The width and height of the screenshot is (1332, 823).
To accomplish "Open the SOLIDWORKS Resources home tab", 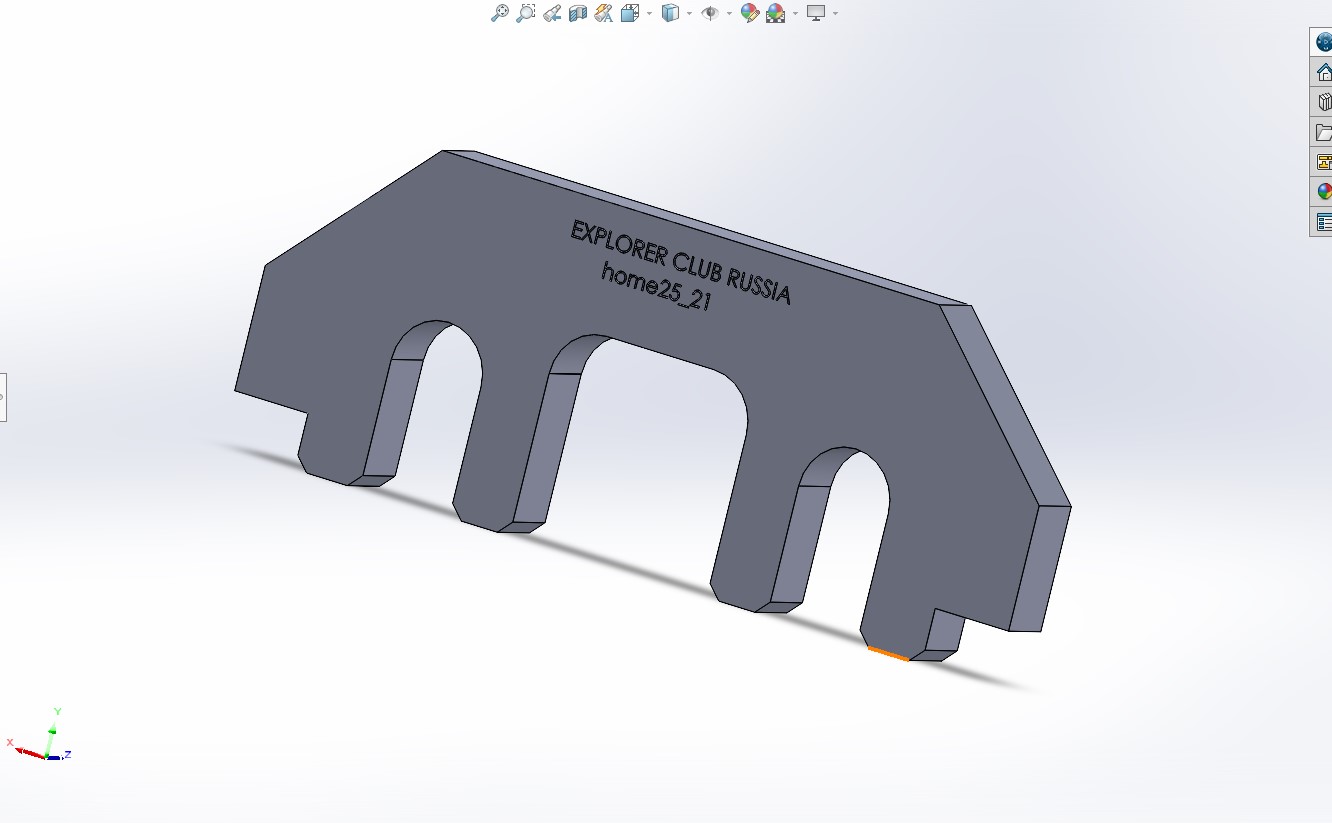I will [x=1322, y=72].
